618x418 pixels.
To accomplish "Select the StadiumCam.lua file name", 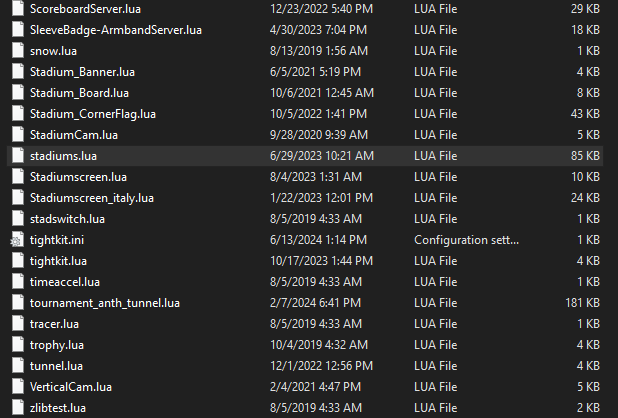I will pos(74,135).
